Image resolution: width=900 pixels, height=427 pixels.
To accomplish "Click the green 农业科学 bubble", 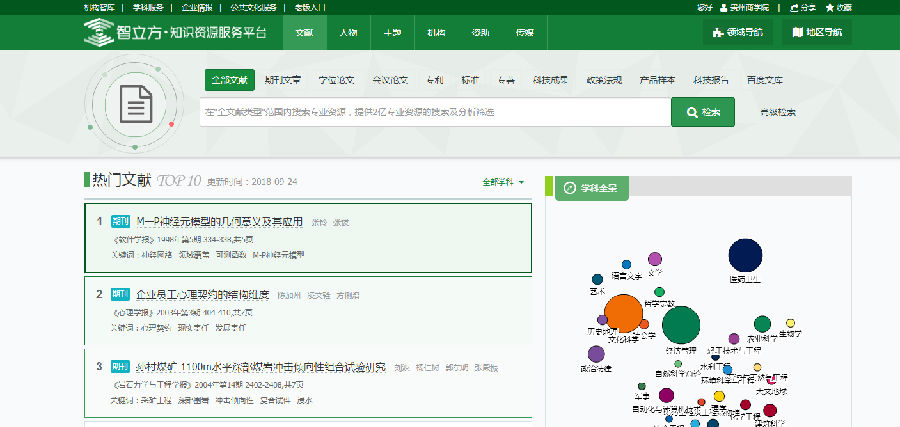I will [x=762, y=324].
